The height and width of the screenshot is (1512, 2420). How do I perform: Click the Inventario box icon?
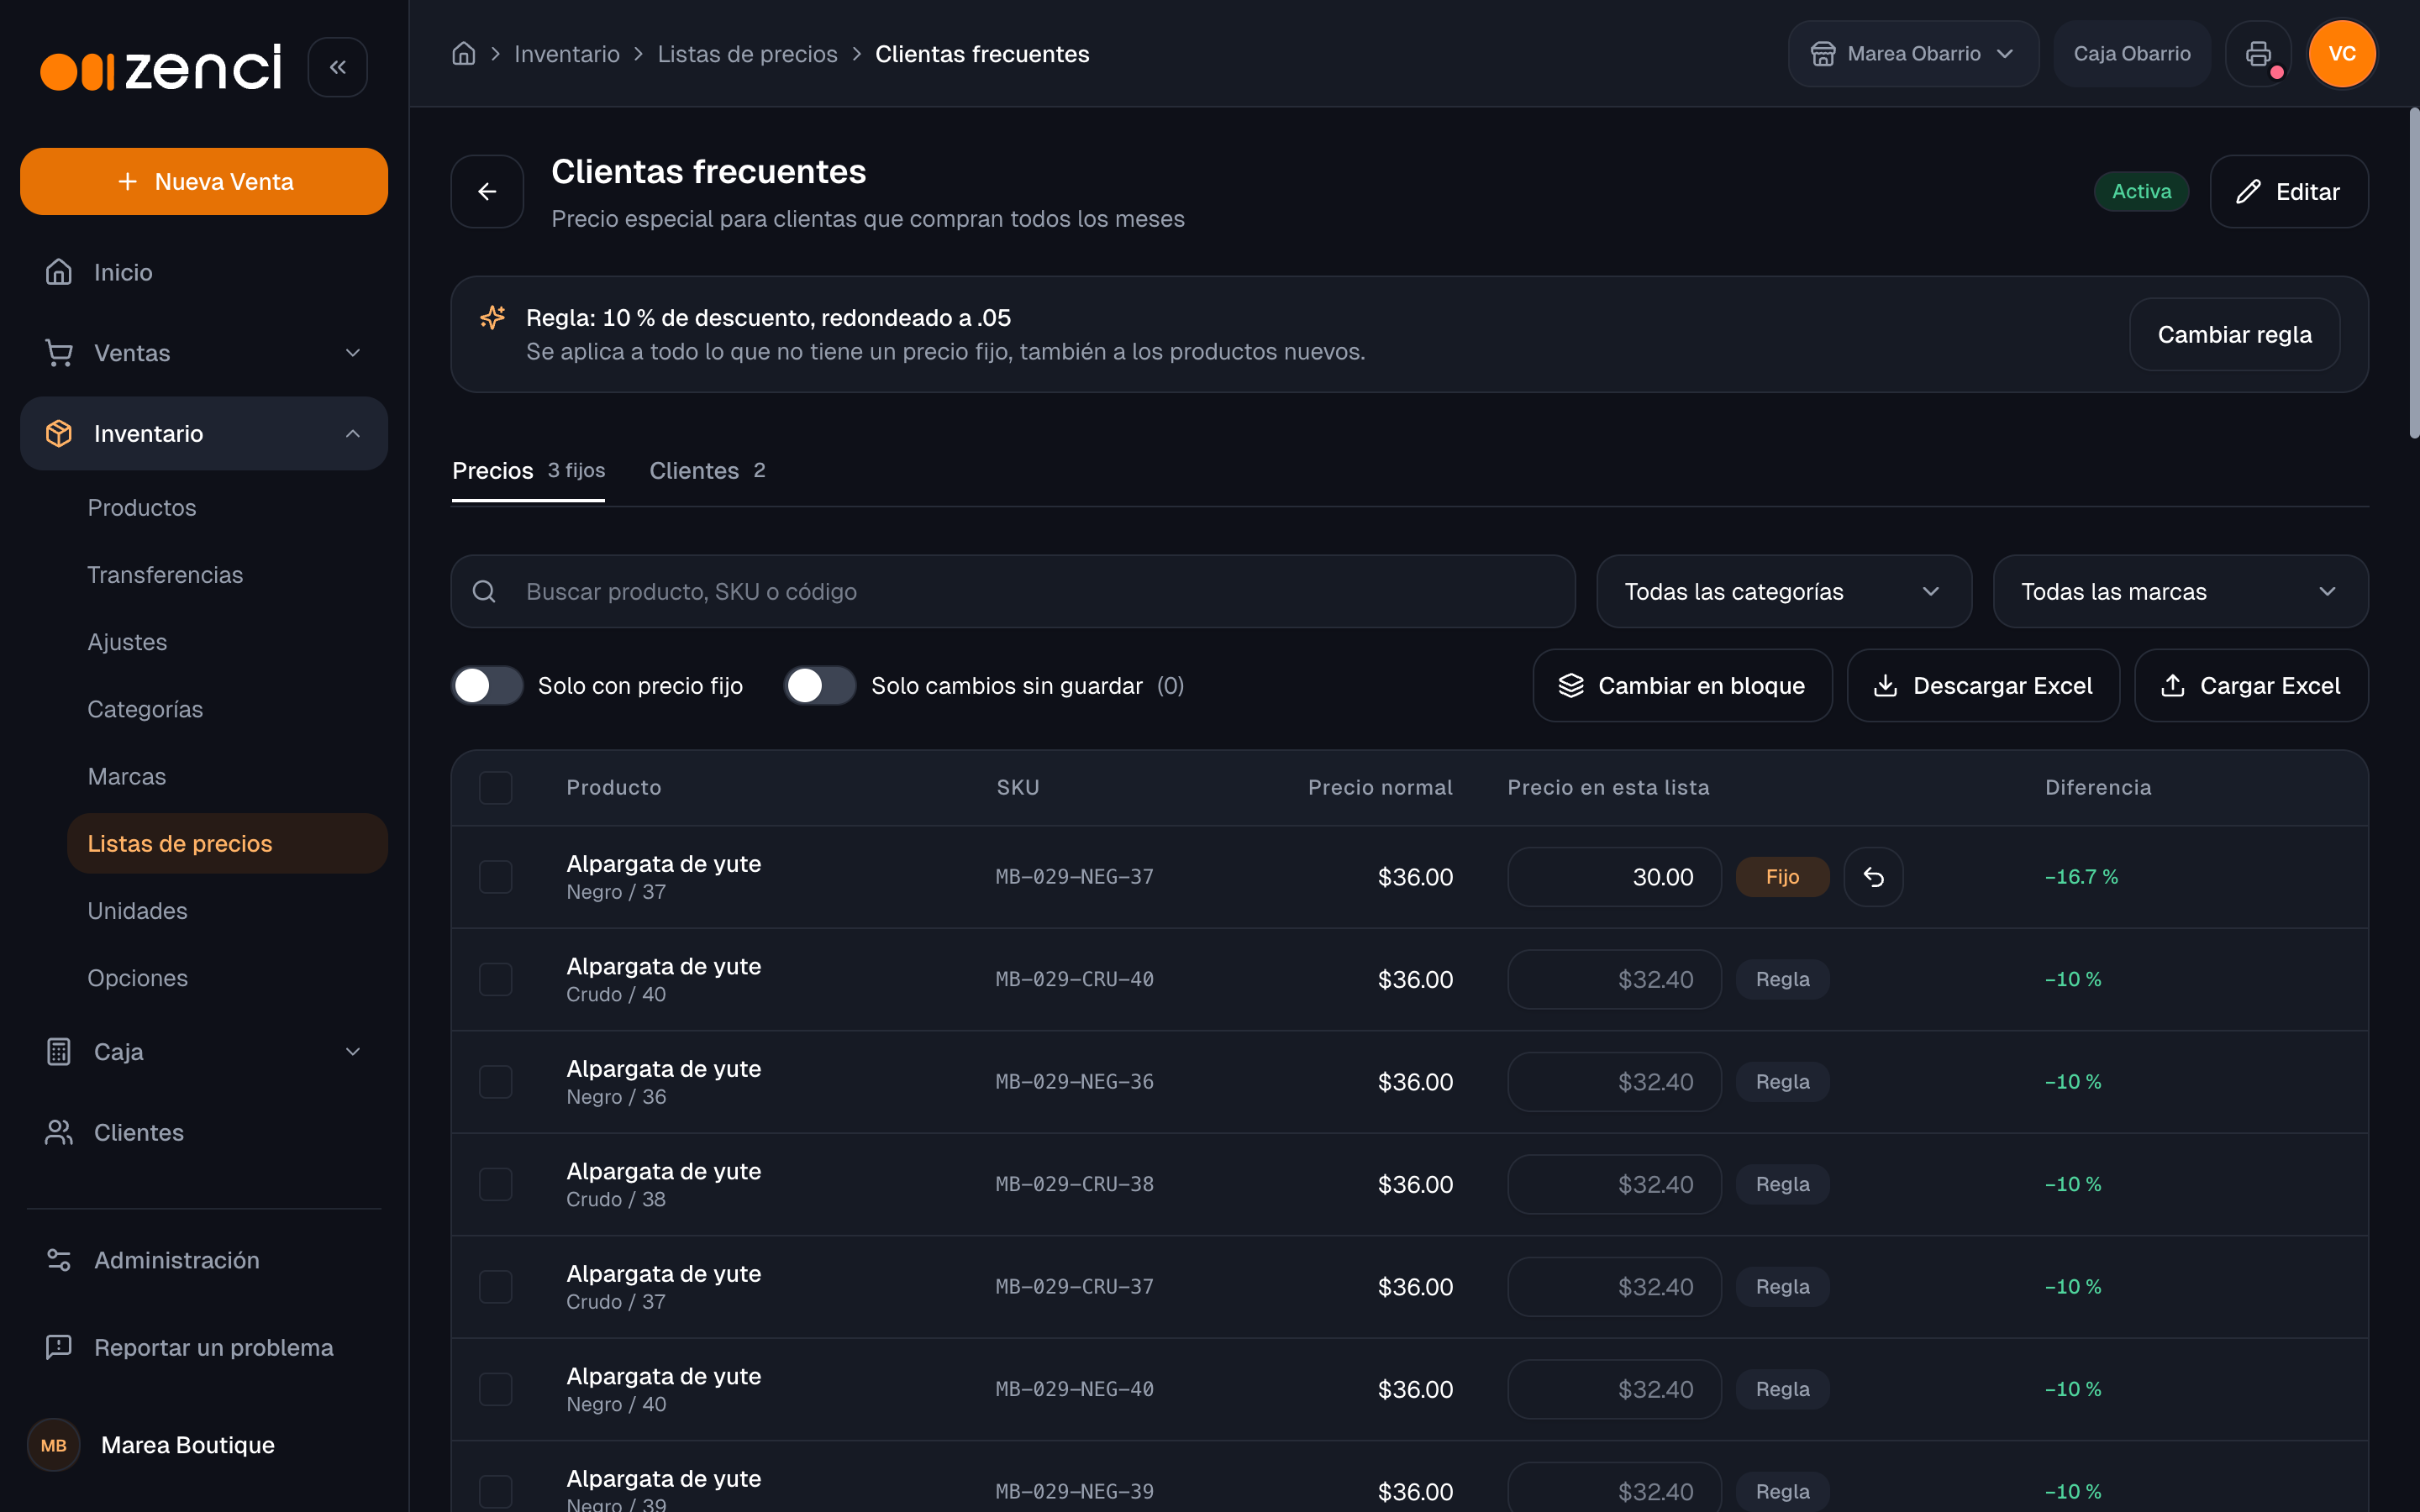[59, 434]
